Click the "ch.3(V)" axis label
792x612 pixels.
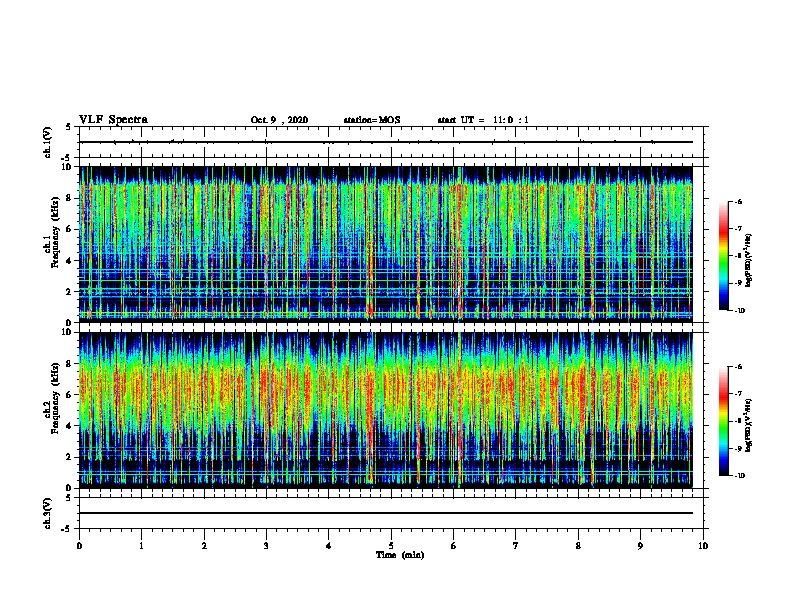(48, 513)
